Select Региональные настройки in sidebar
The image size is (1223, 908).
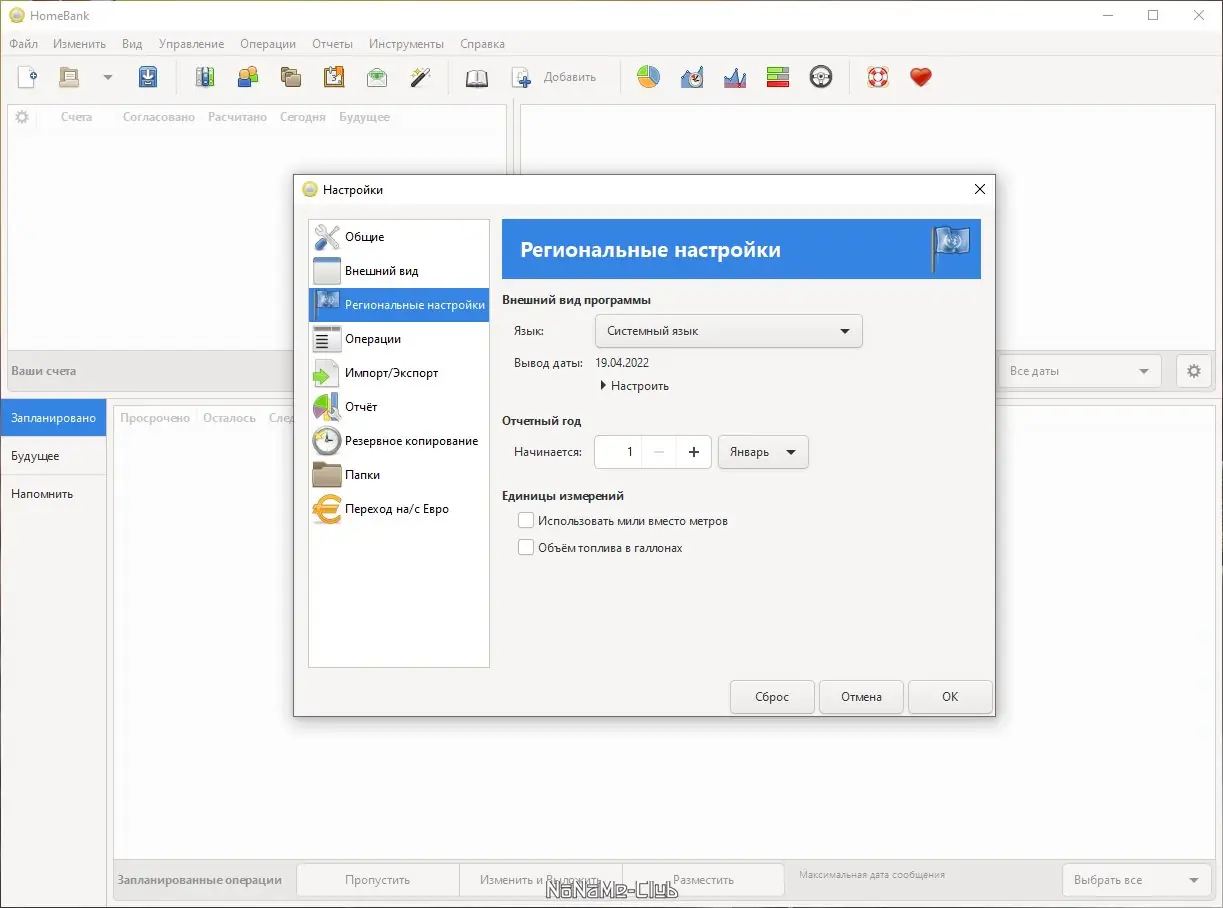[399, 305]
